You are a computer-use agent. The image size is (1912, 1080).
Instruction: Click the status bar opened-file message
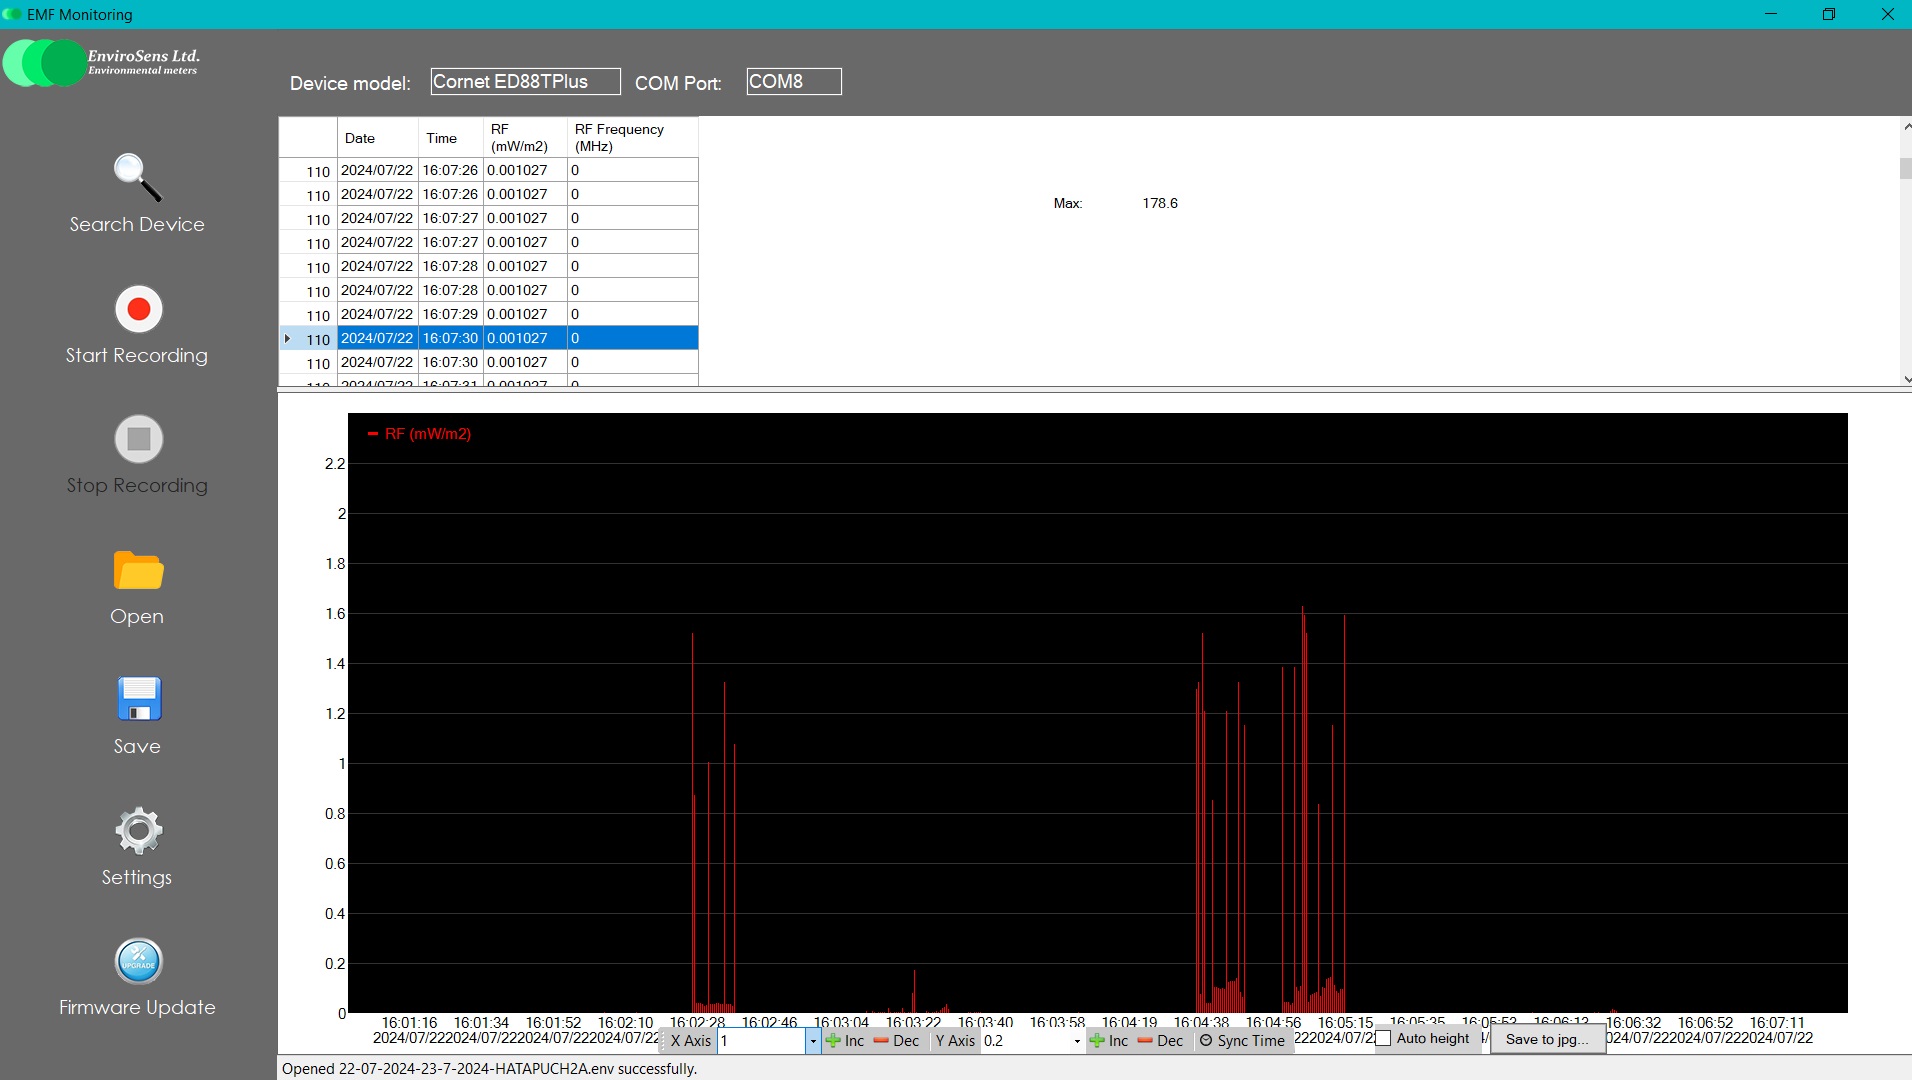point(489,1069)
